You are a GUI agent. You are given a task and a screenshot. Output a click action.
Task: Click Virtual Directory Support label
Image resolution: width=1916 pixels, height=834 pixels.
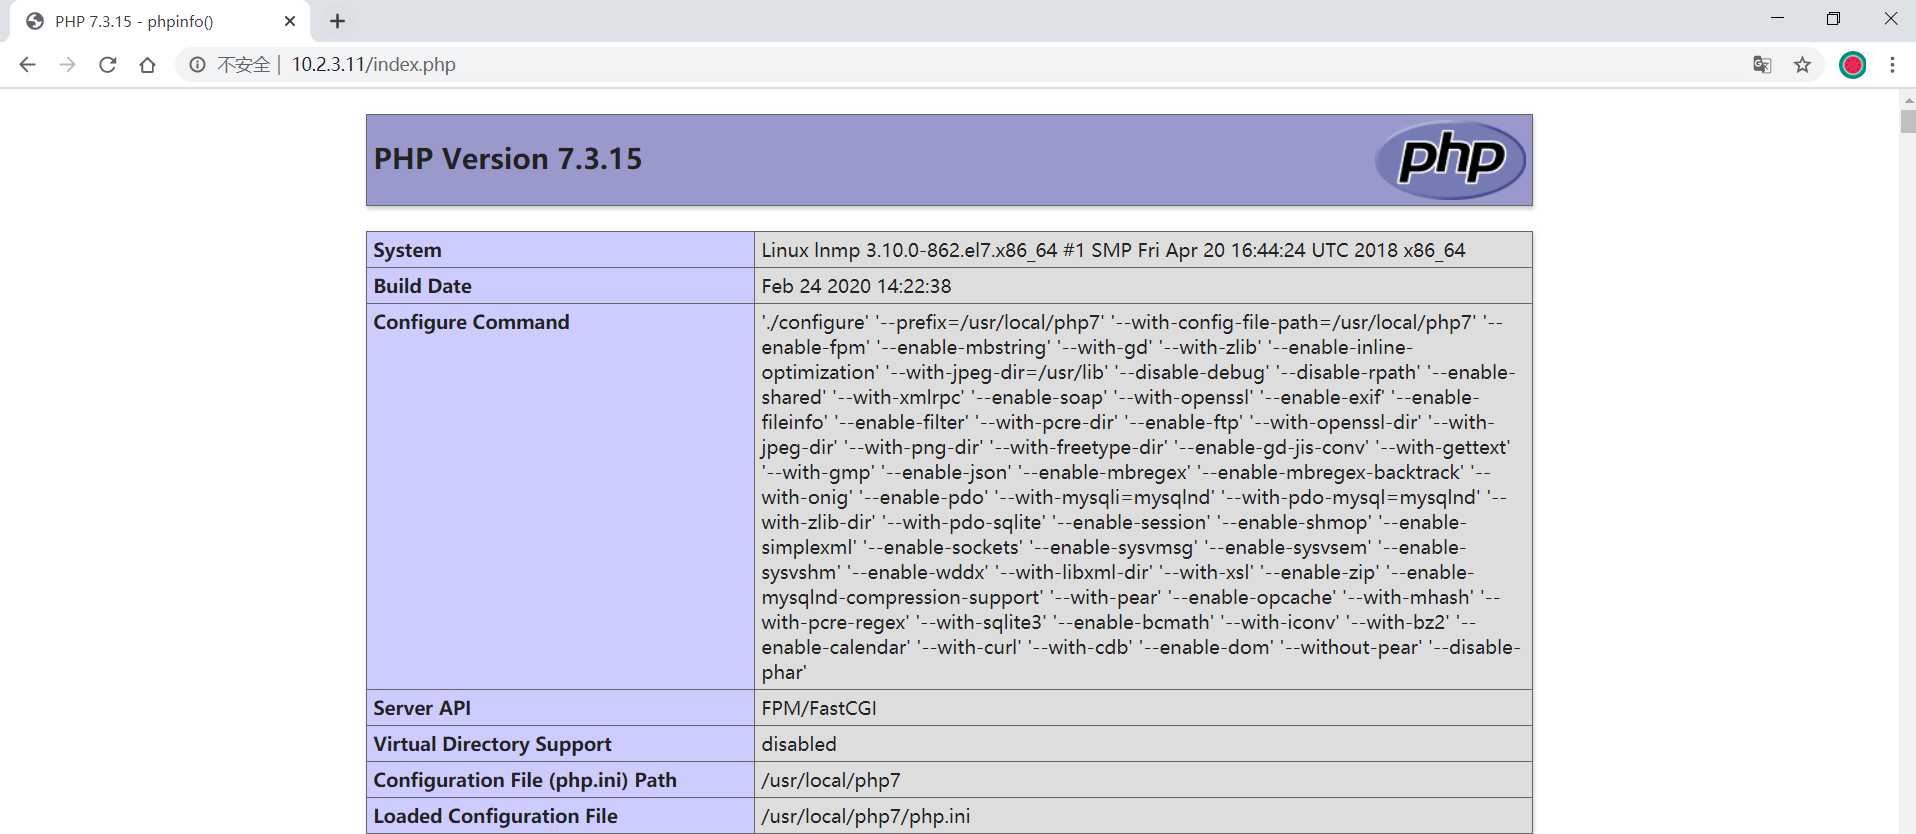[x=492, y=744]
